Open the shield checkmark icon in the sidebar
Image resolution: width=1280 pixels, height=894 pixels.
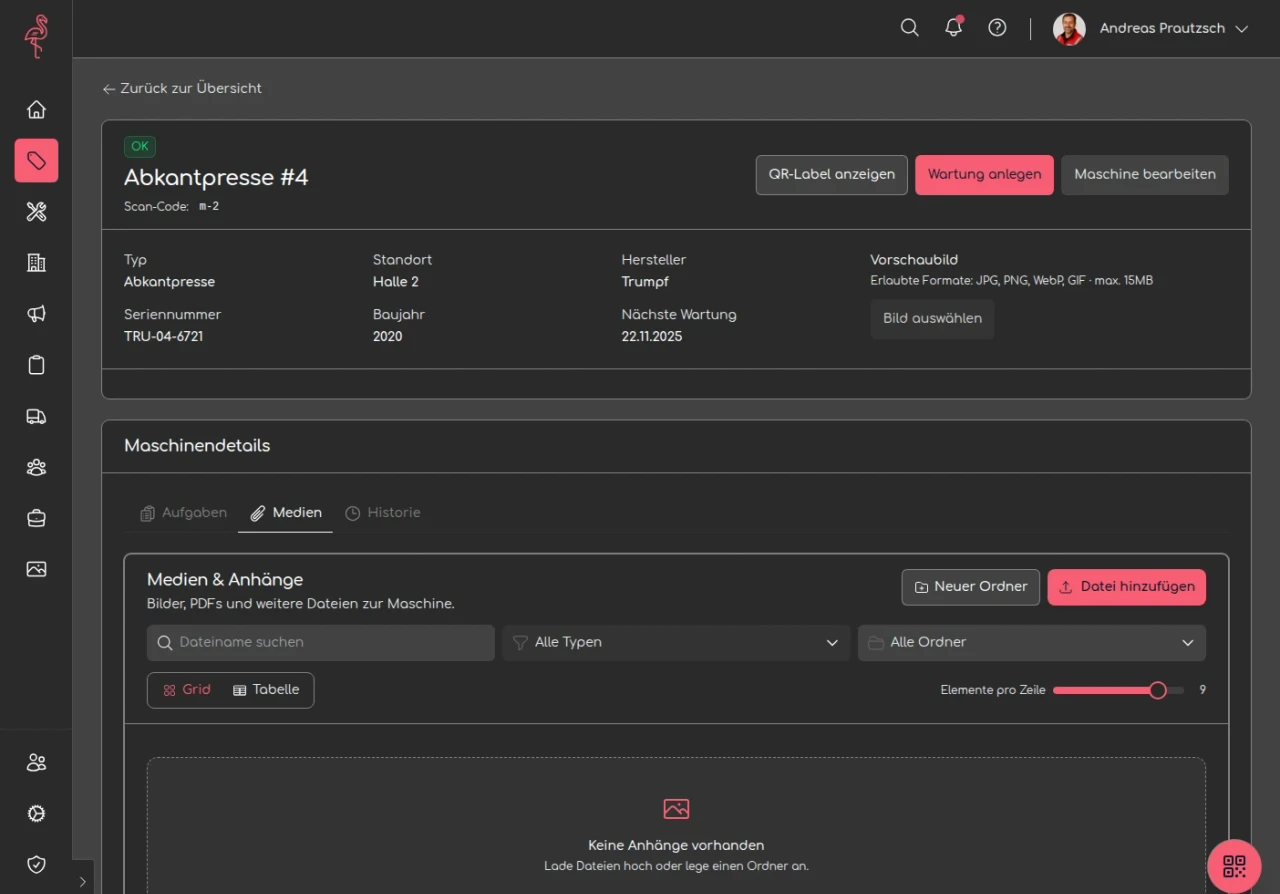[36, 865]
